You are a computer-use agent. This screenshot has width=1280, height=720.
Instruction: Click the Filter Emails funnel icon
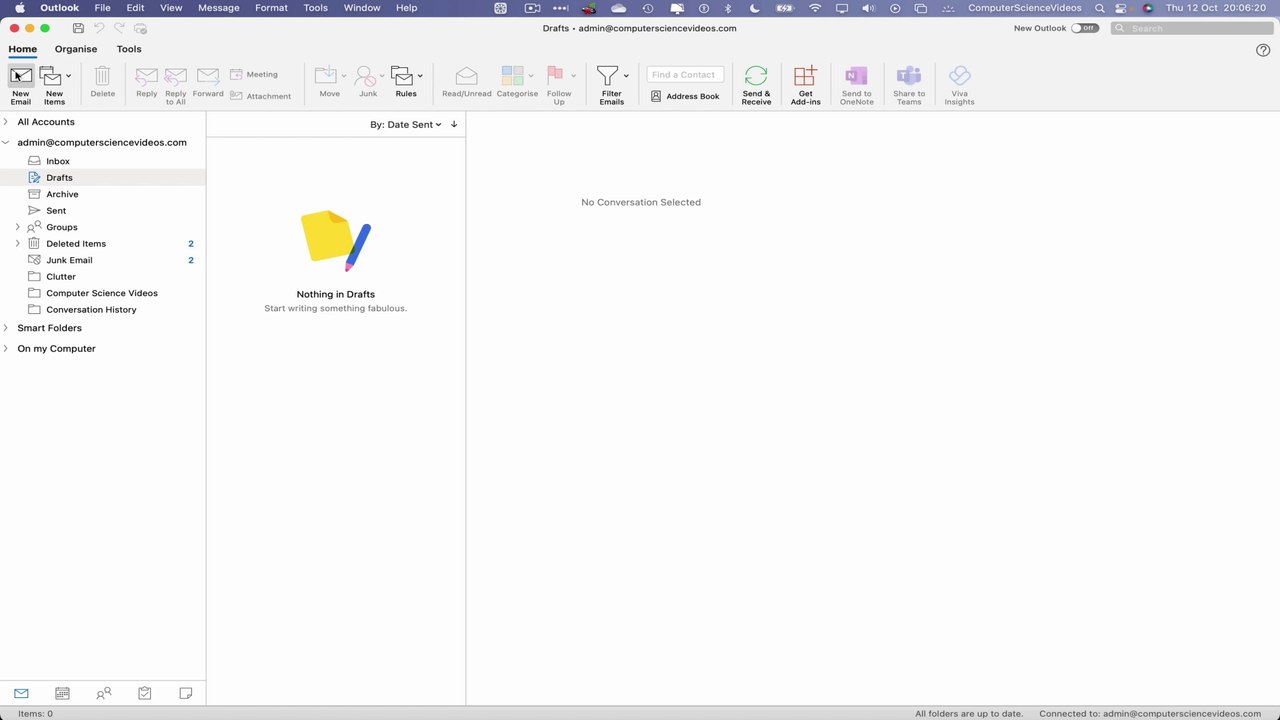607,76
